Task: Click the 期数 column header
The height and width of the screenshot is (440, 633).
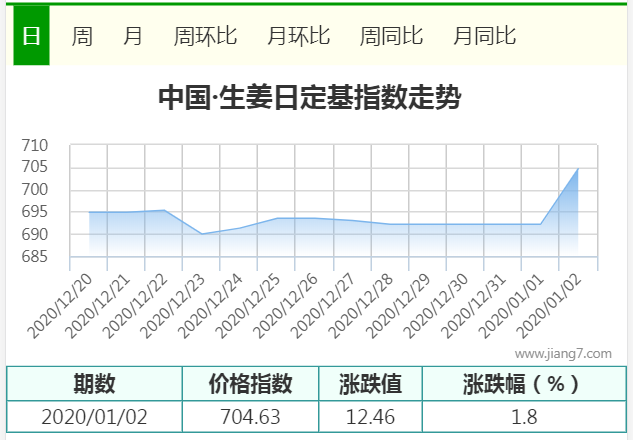Action: point(94,383)
